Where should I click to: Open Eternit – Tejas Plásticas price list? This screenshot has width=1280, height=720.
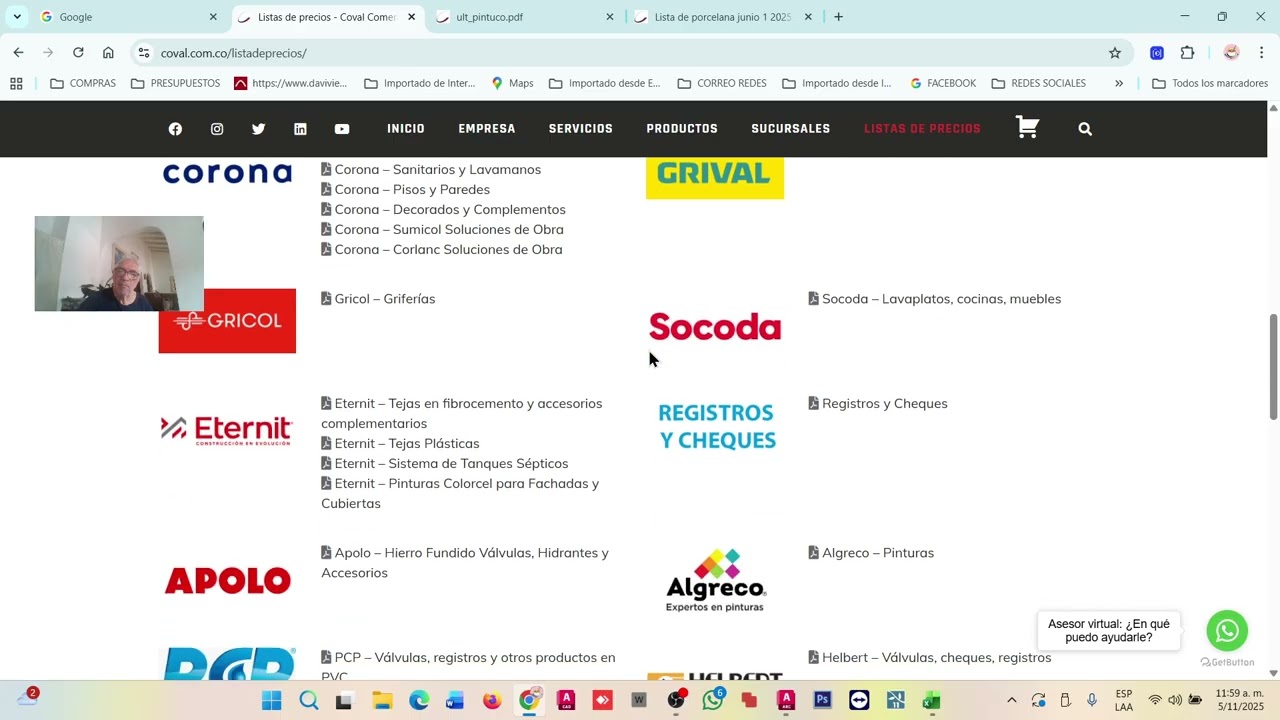pyautogui.click(x=400, y=444)
